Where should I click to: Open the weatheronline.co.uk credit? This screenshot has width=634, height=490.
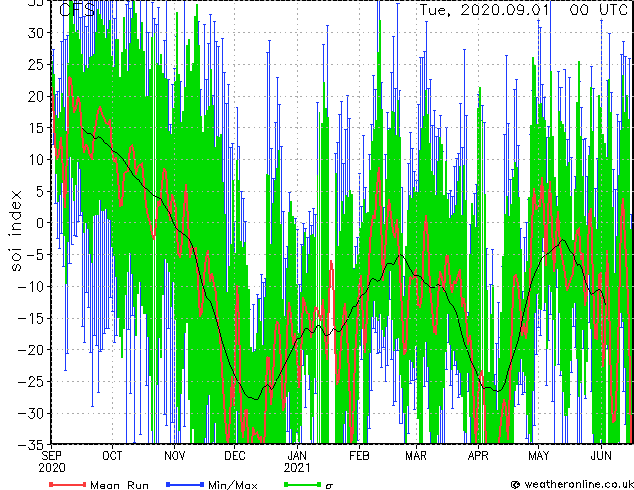[x=578, y=484]
